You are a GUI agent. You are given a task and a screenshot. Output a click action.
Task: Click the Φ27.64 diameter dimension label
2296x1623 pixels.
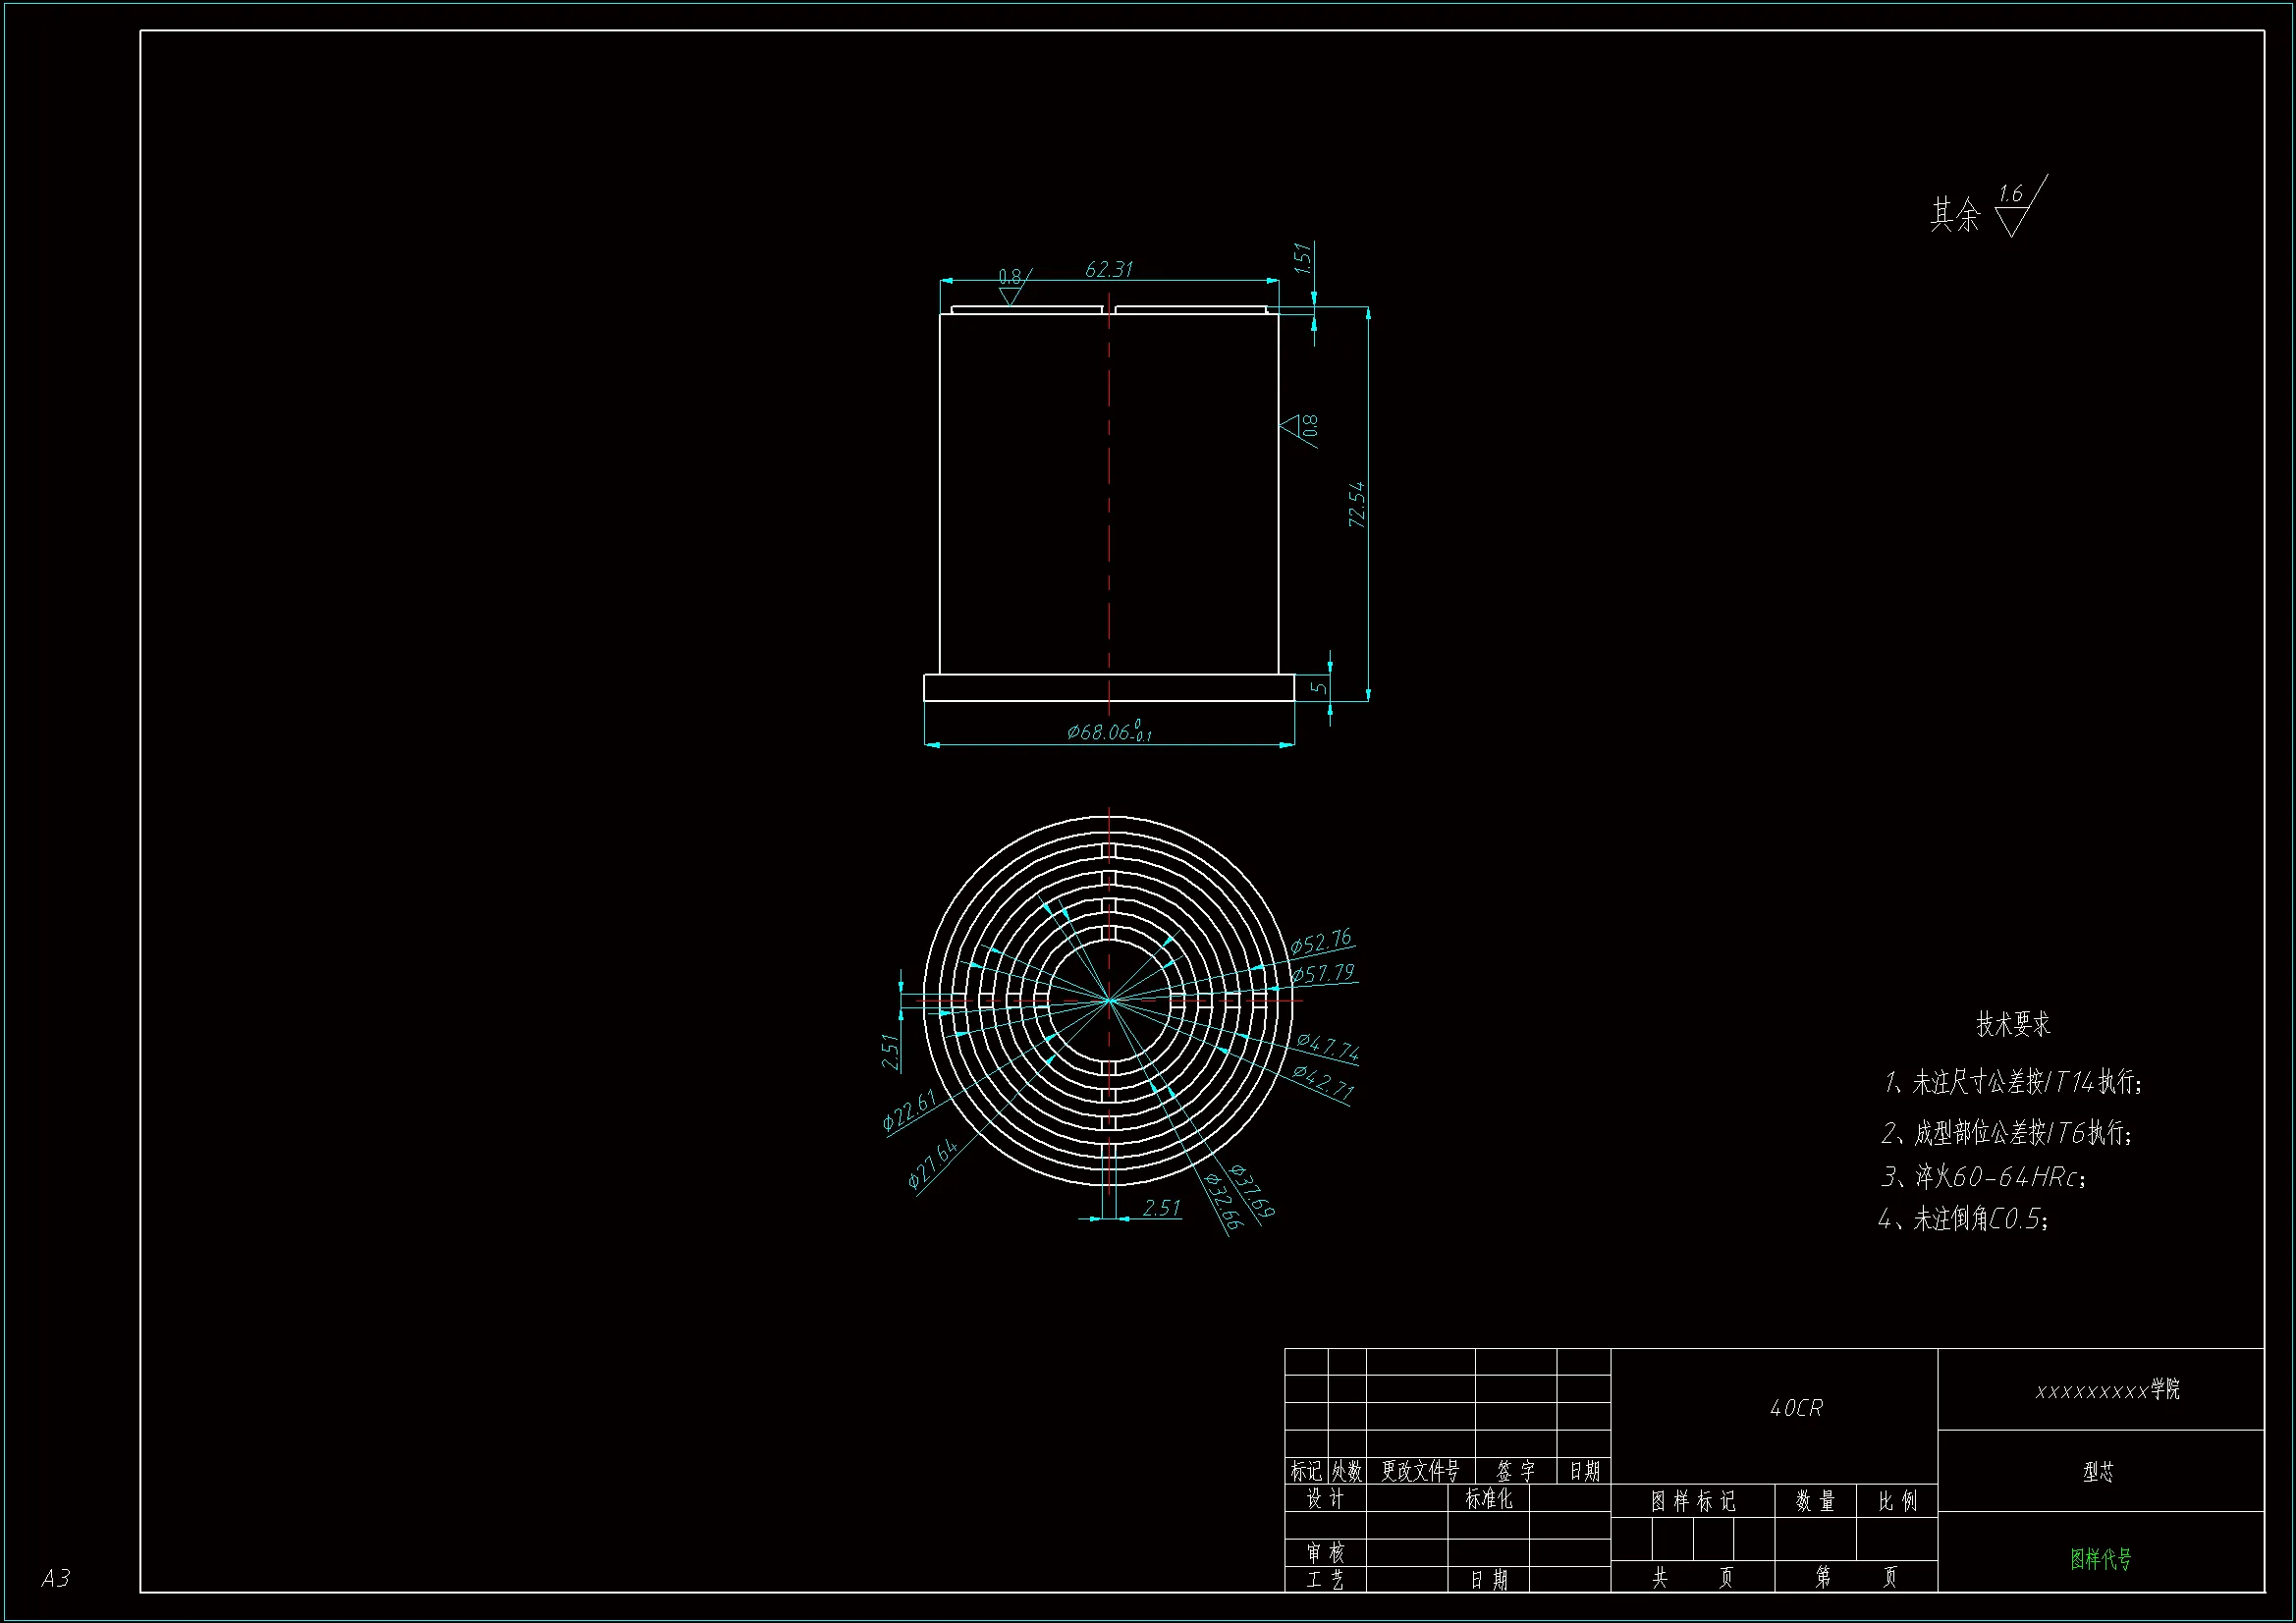(933, 1163)
